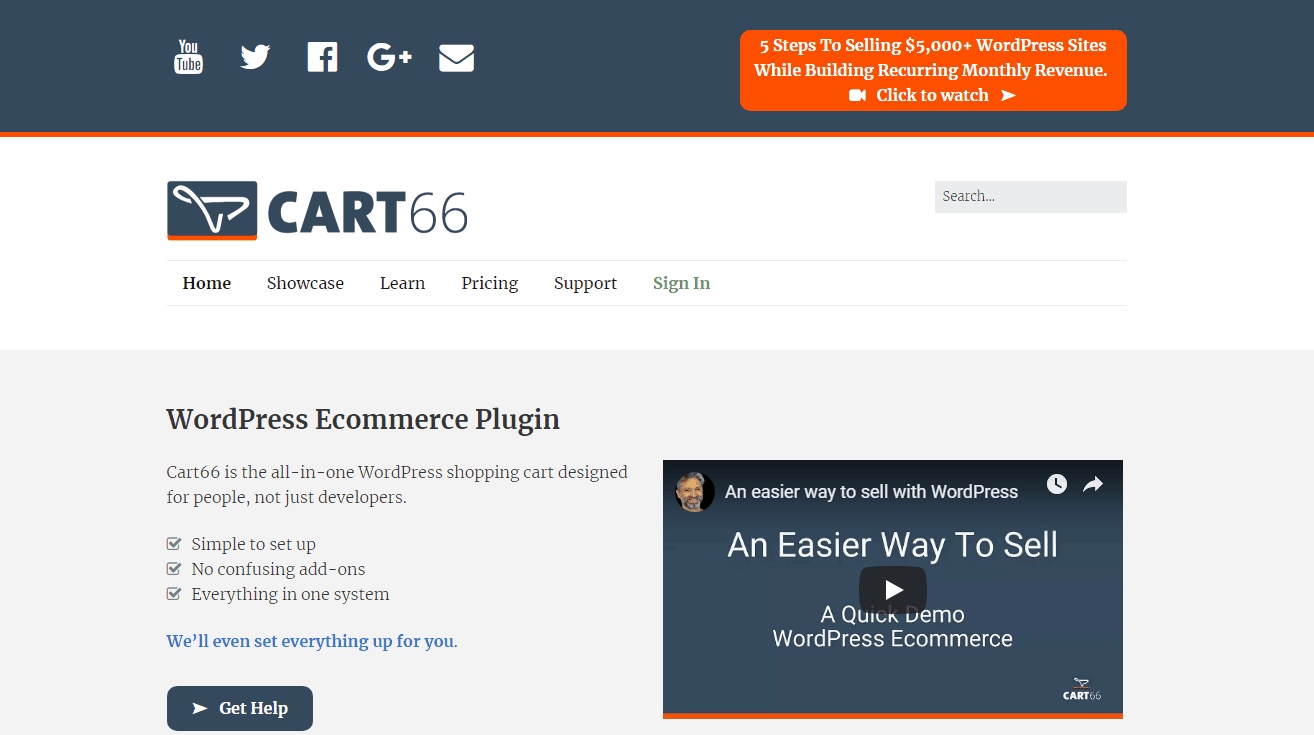Click the presenter avatar thumbnail on the video
The height and width of the screenshot is (735, 1314).
pos(696,491)
